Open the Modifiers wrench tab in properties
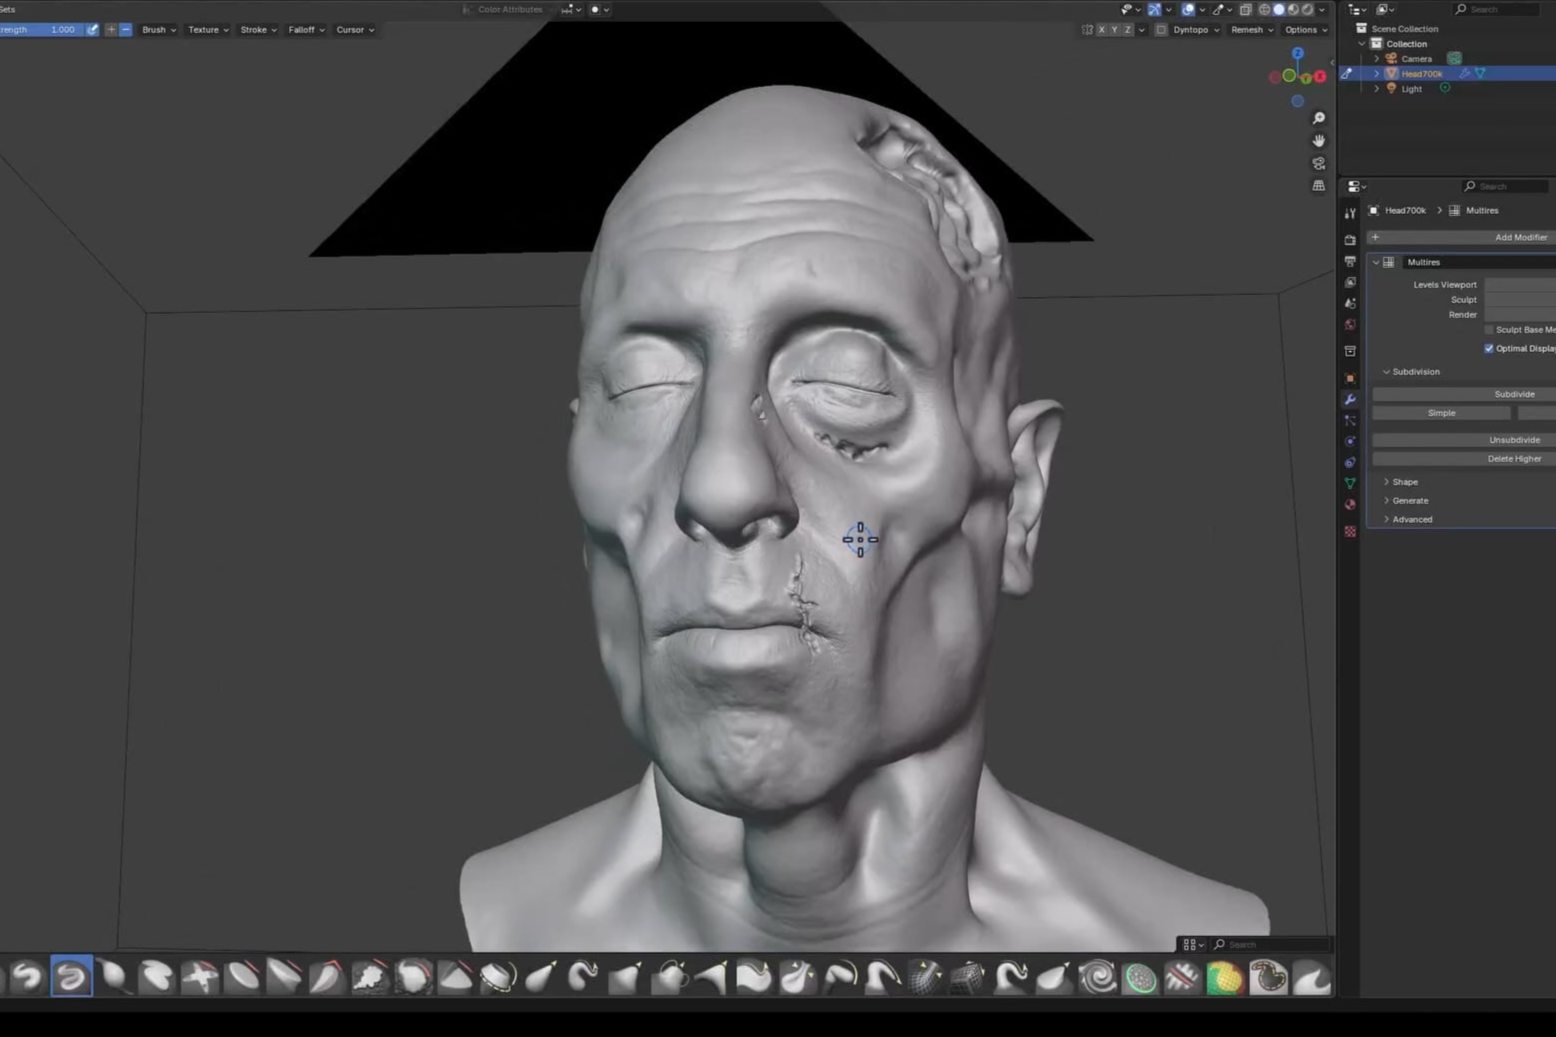 pyautogui.click(x=1350, y=400)
